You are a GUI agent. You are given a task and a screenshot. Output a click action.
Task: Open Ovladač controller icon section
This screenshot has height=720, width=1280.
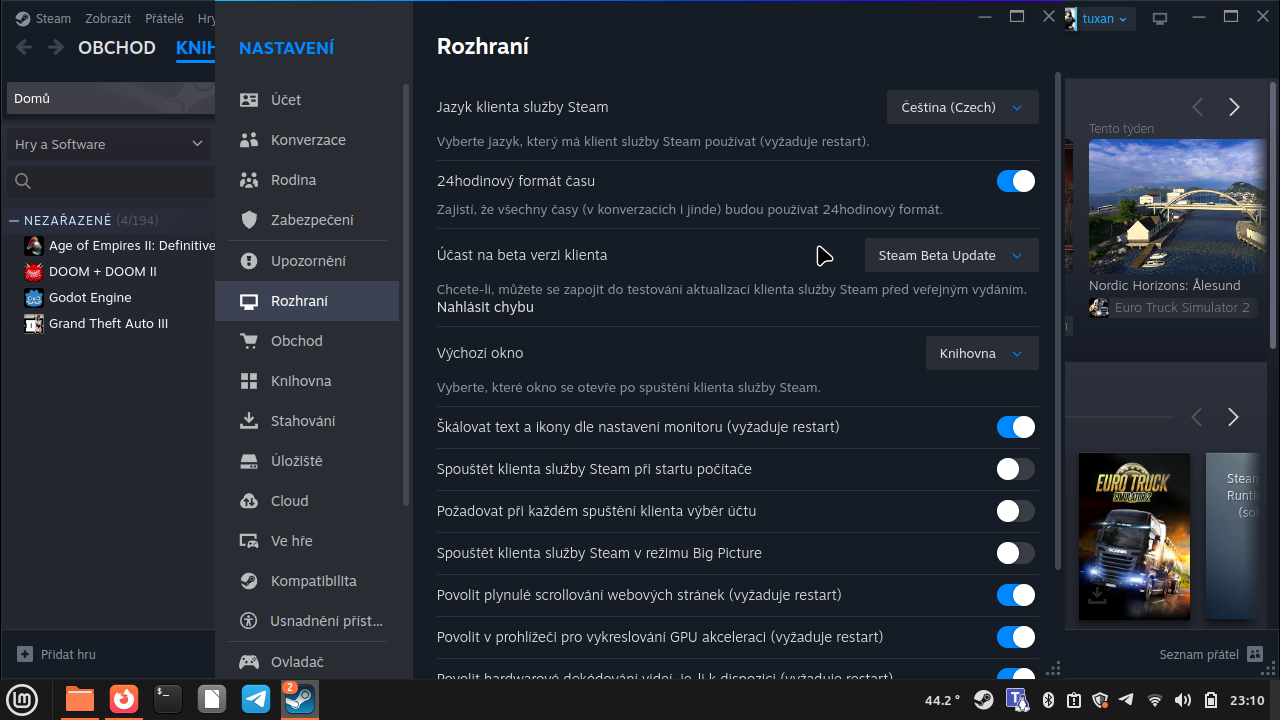pos(250,662)
